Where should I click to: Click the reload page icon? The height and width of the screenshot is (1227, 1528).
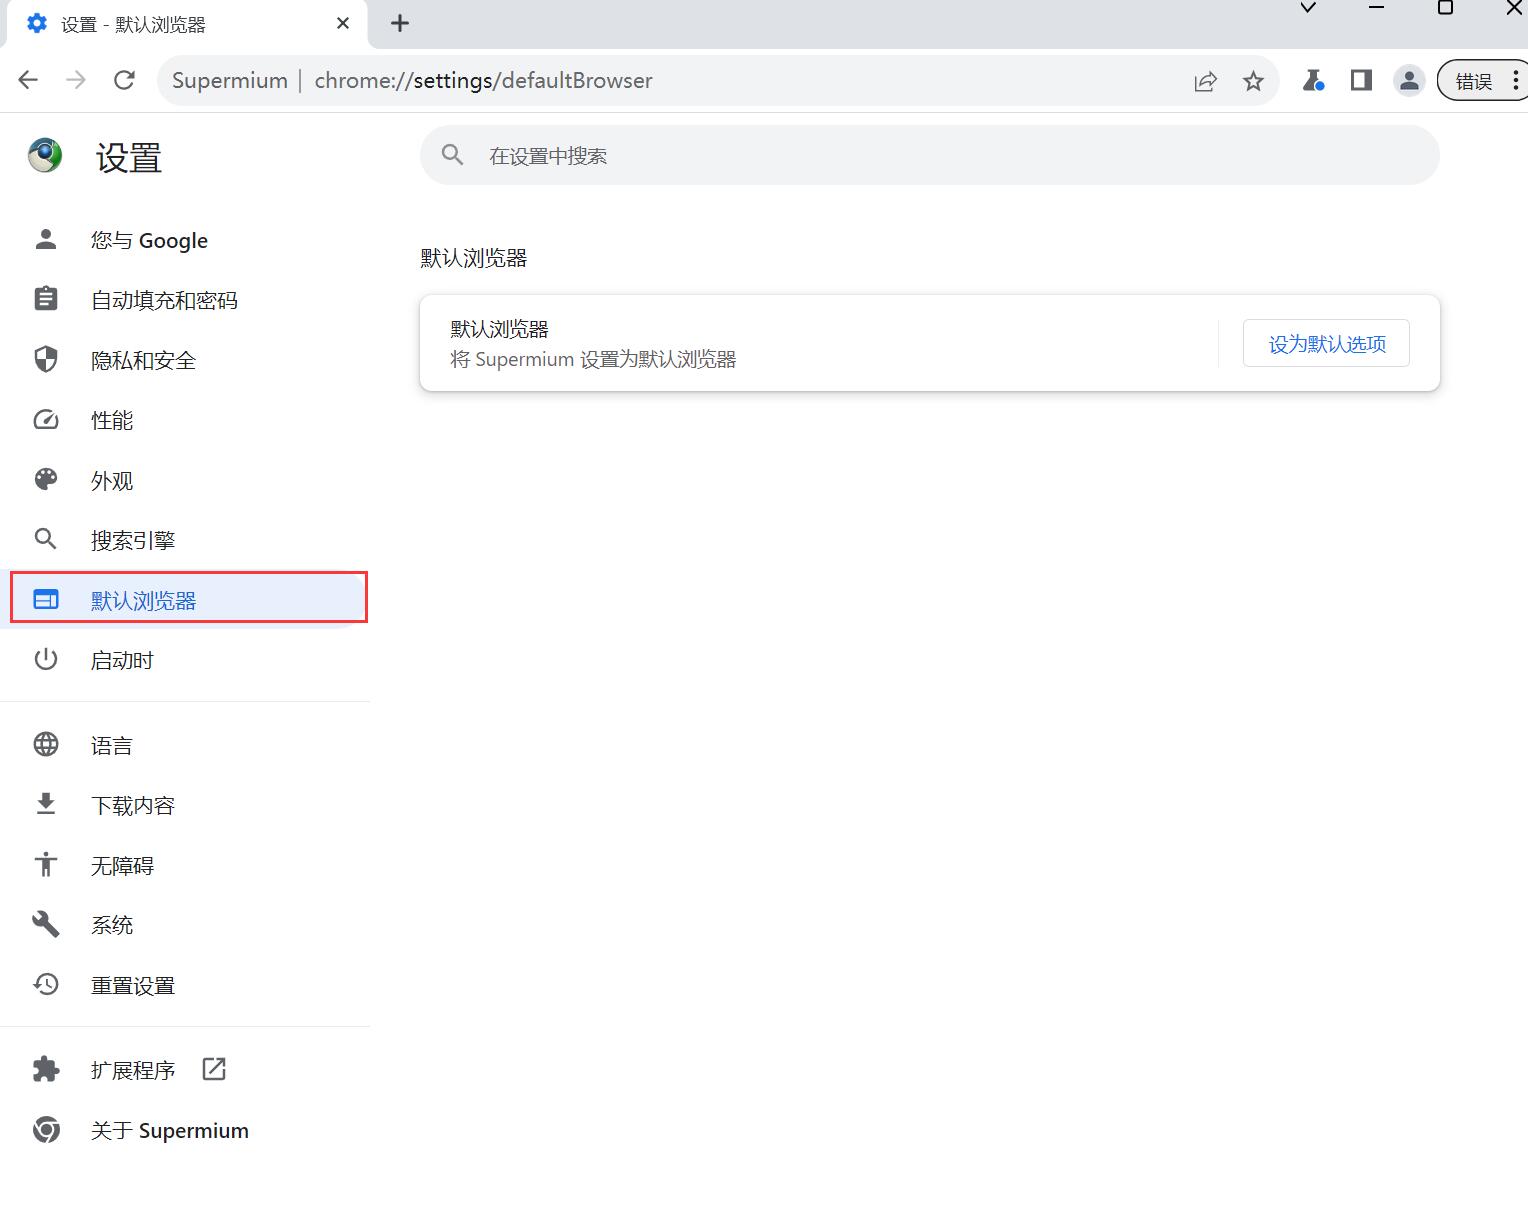click(x=124, y=80)
